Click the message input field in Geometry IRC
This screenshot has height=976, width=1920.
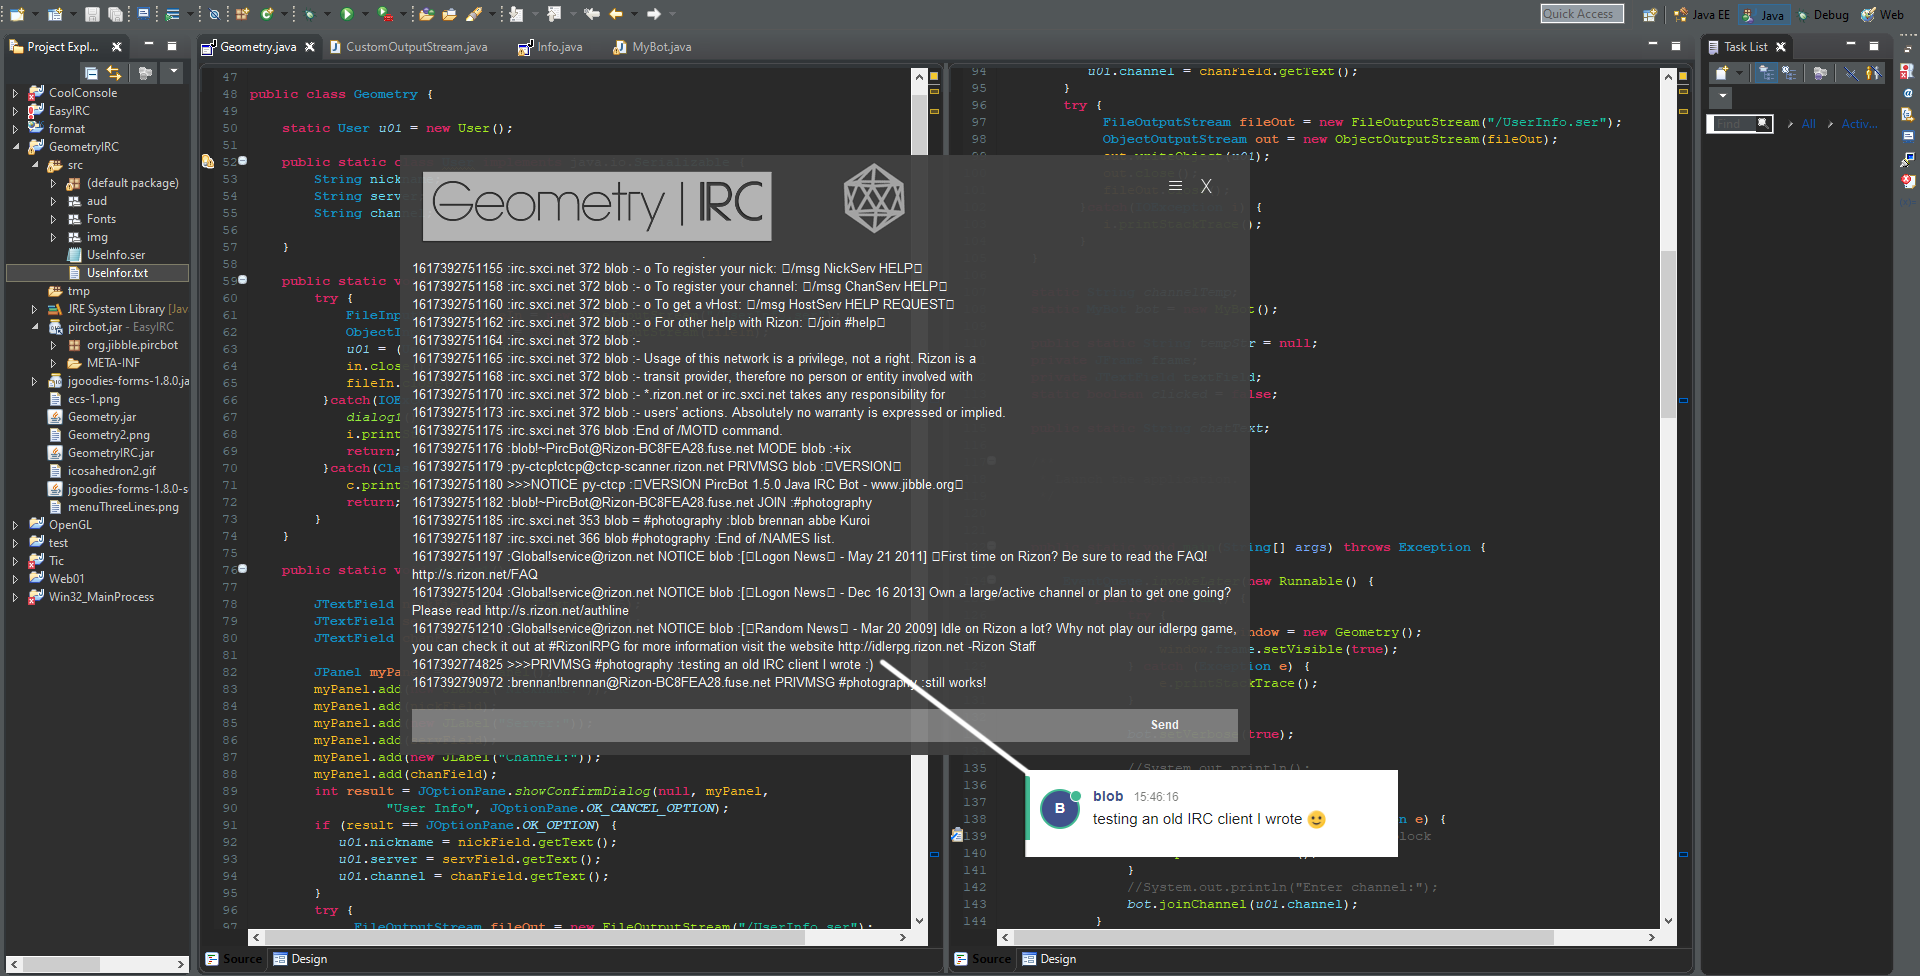pyautogui.click(x=751, y=725)
